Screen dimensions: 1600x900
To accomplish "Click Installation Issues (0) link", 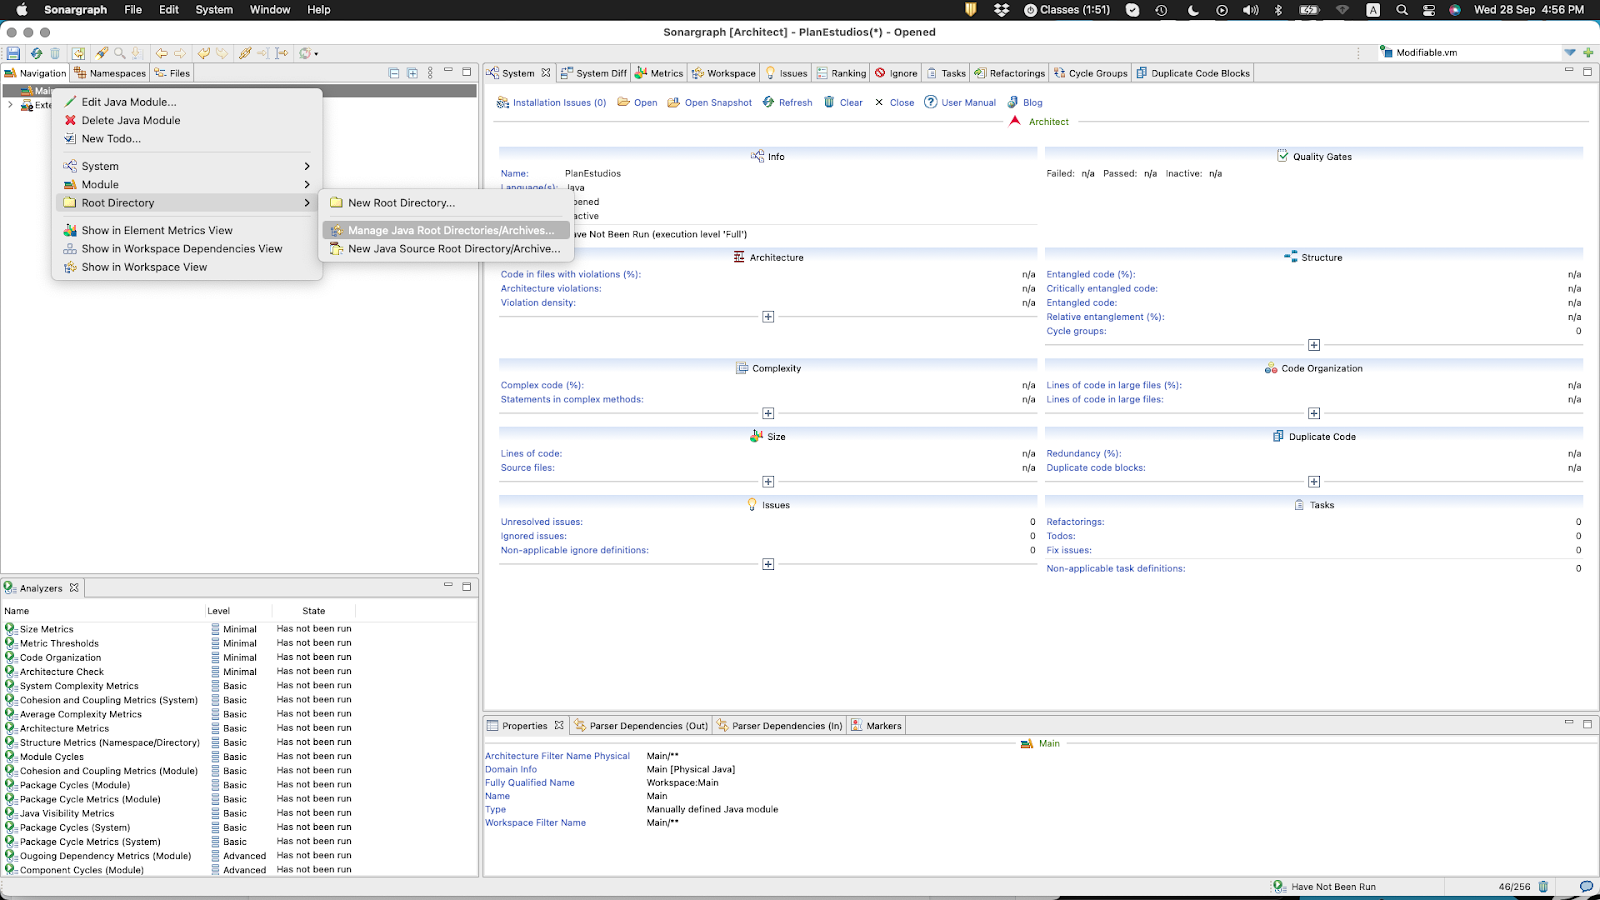I will point(552,103).
